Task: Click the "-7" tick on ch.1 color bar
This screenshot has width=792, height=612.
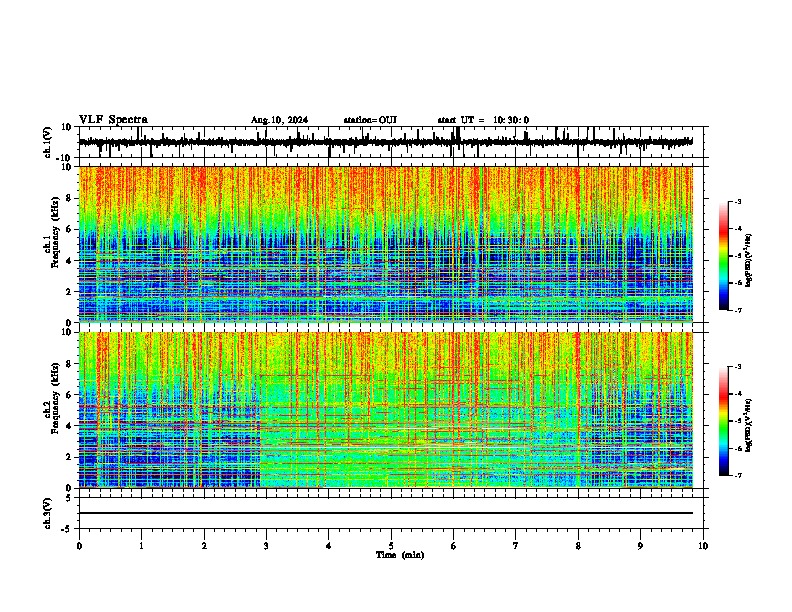Action: coord(738,310)
